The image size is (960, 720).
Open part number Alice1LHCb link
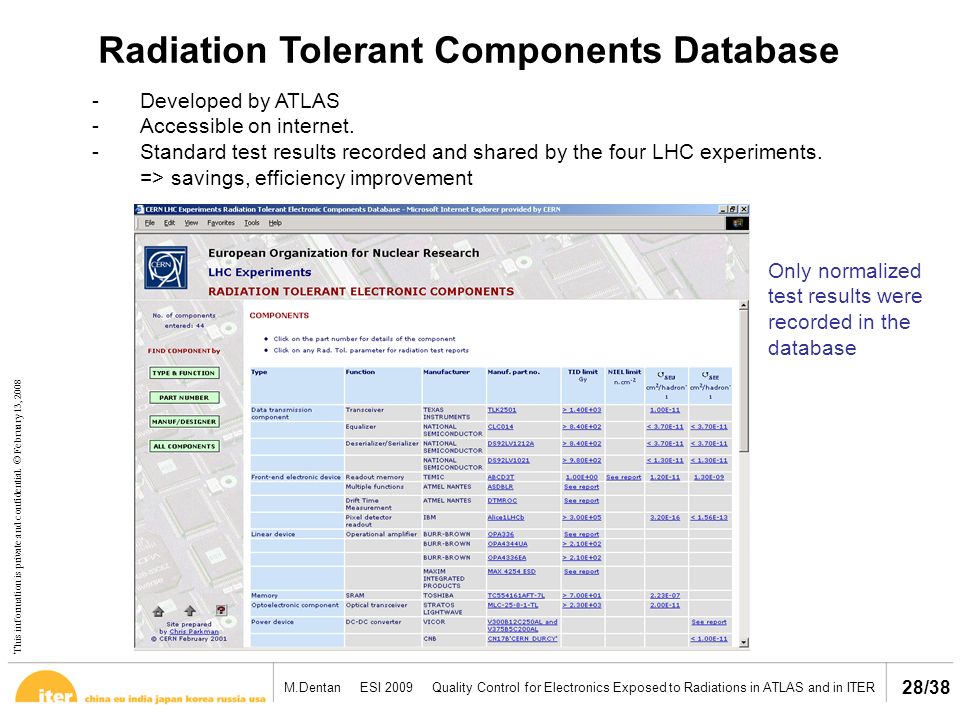506,517
